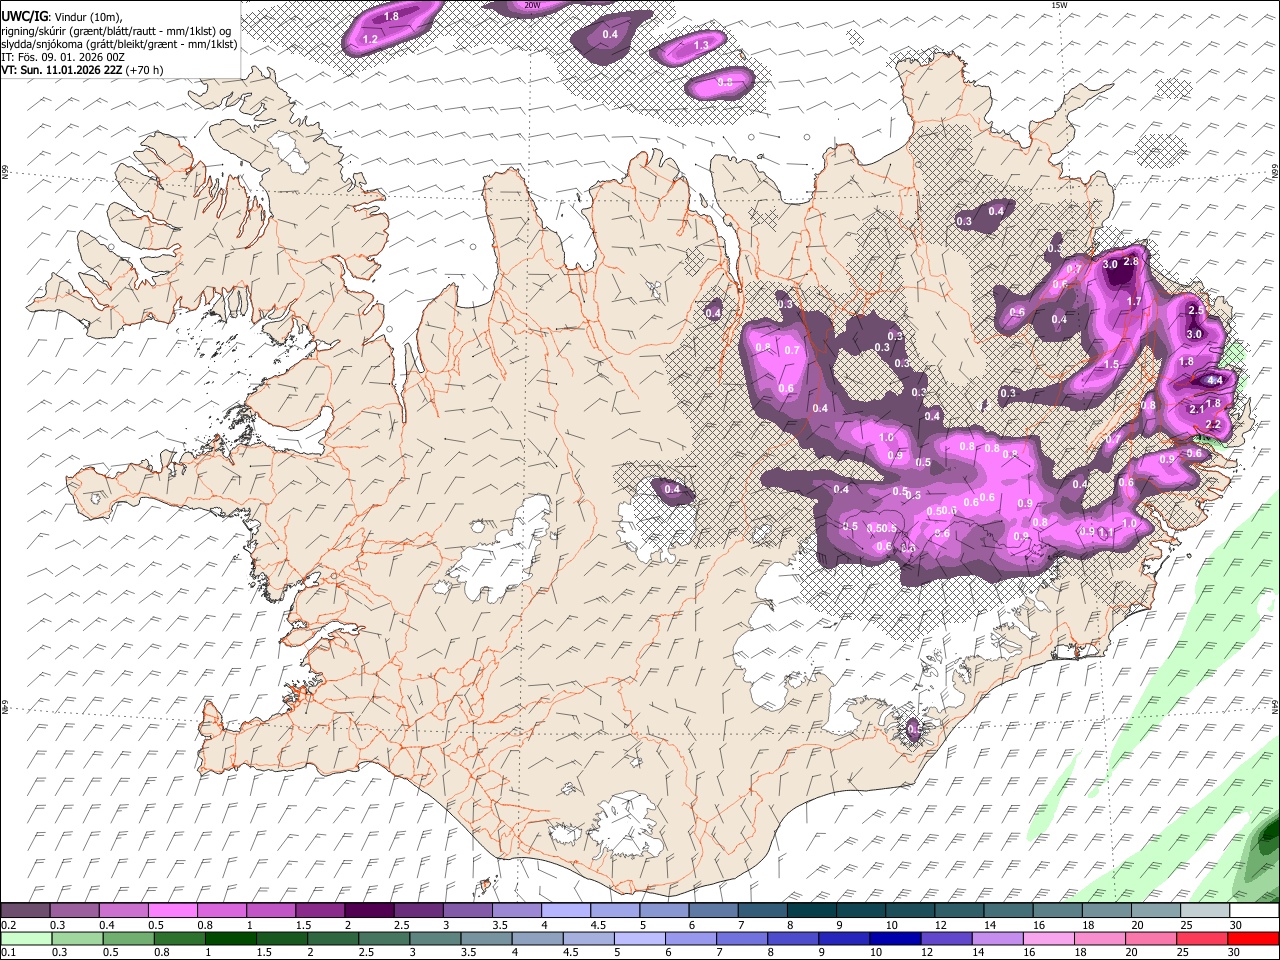Select the top-row legend swatch labeled 25

click(x=1205, y=911)
